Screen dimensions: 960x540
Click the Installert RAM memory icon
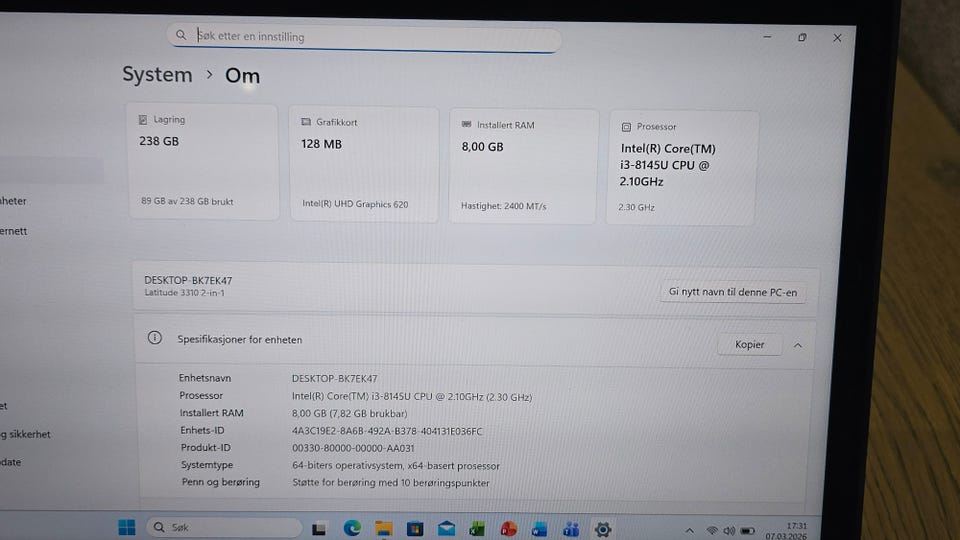pyautogui.click(x=467, y=124)
